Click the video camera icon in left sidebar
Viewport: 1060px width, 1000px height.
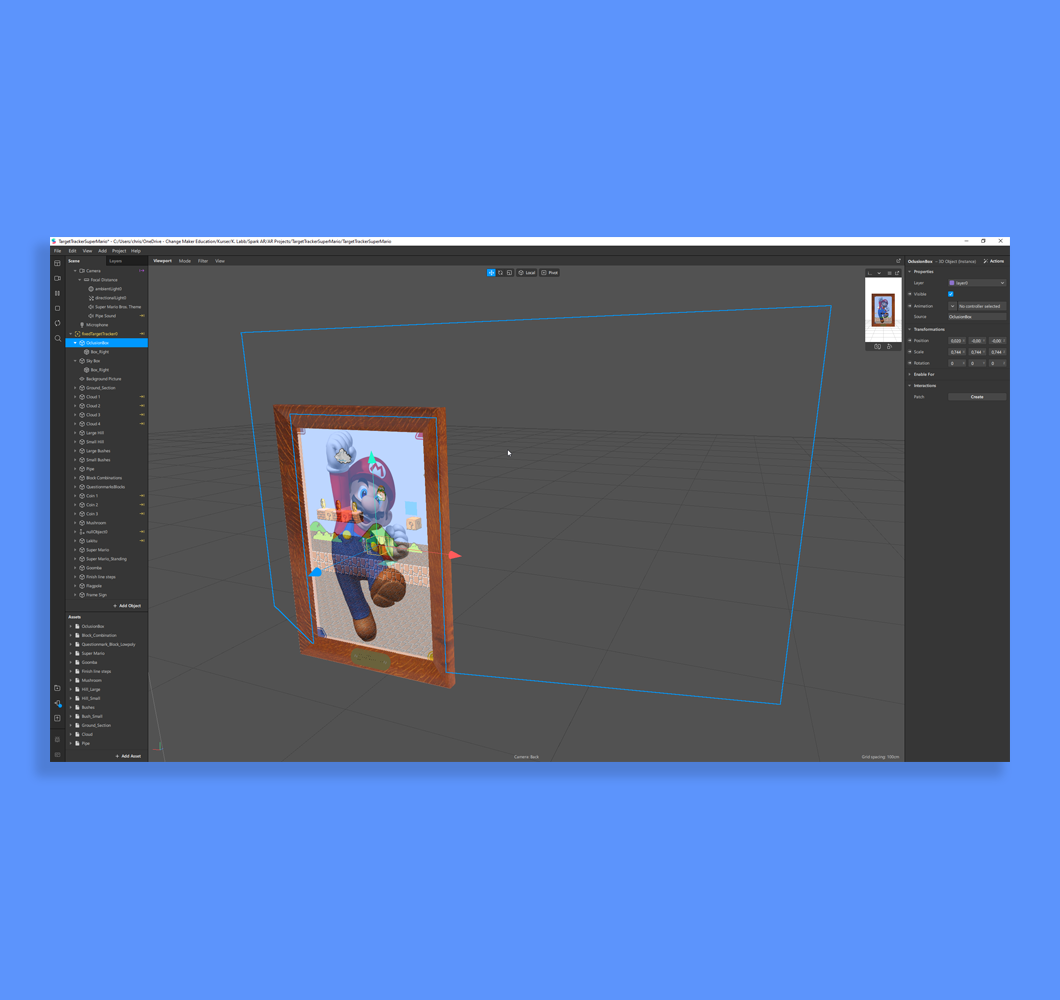[57, 278]
